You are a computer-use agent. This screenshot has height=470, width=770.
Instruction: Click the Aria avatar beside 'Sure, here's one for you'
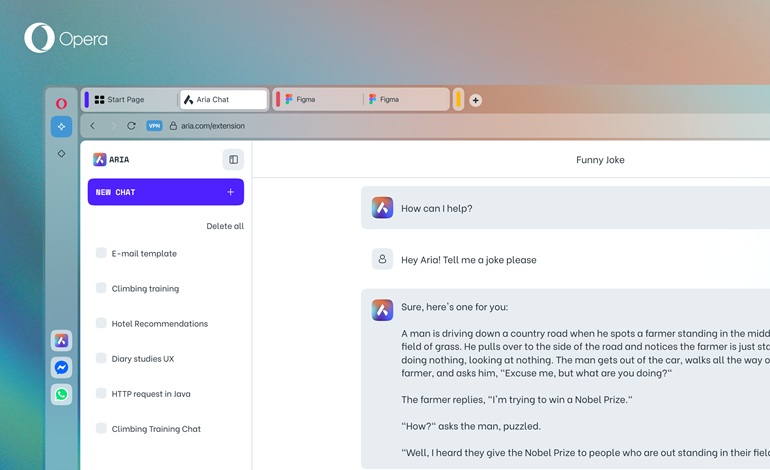point(382,310)
